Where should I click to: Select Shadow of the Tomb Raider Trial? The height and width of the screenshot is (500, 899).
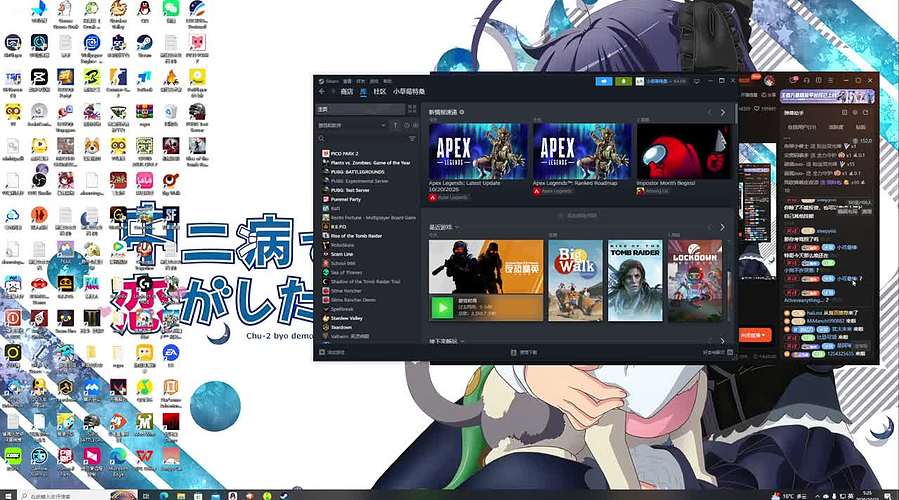click(361, 282)
